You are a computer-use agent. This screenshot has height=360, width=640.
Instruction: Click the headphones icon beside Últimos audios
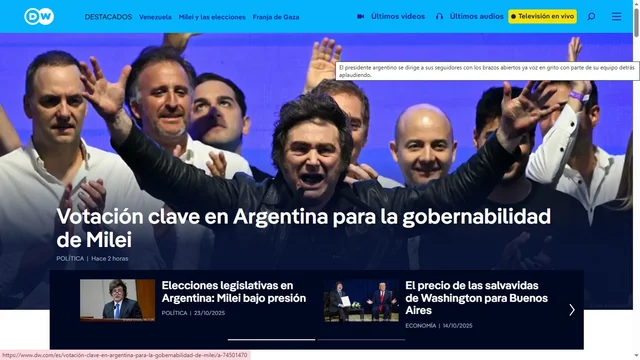439,17
